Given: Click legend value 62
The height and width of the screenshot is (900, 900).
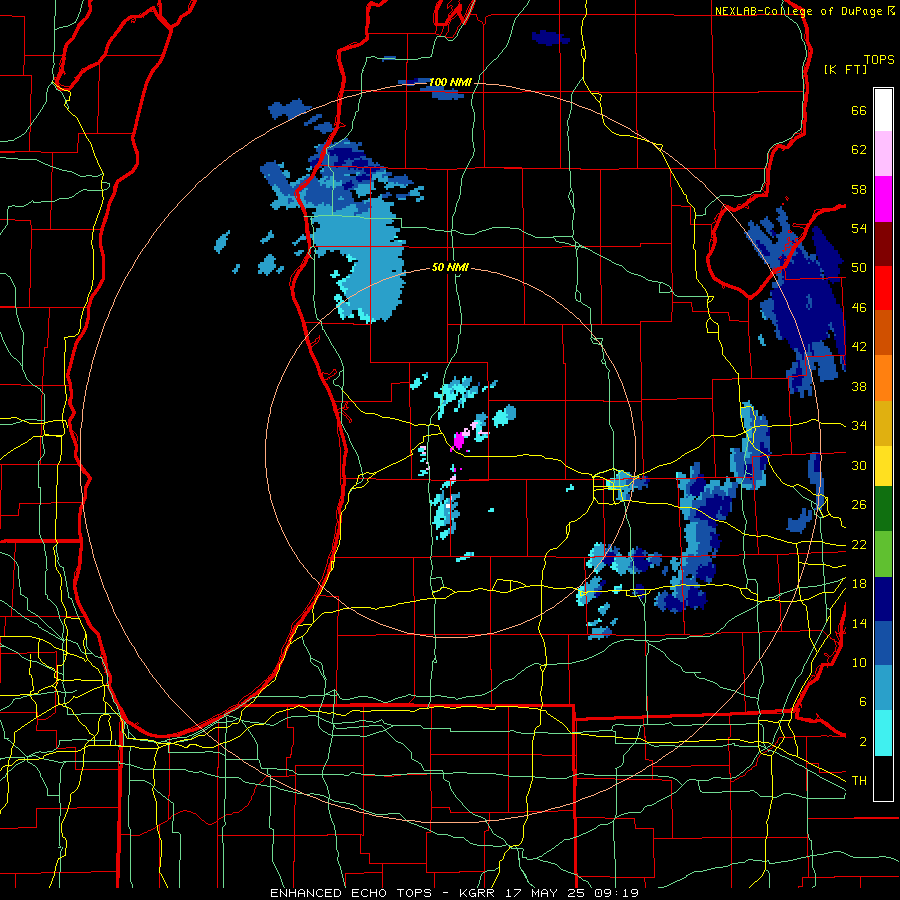Looking at the screenshot, I should point(859,150).
